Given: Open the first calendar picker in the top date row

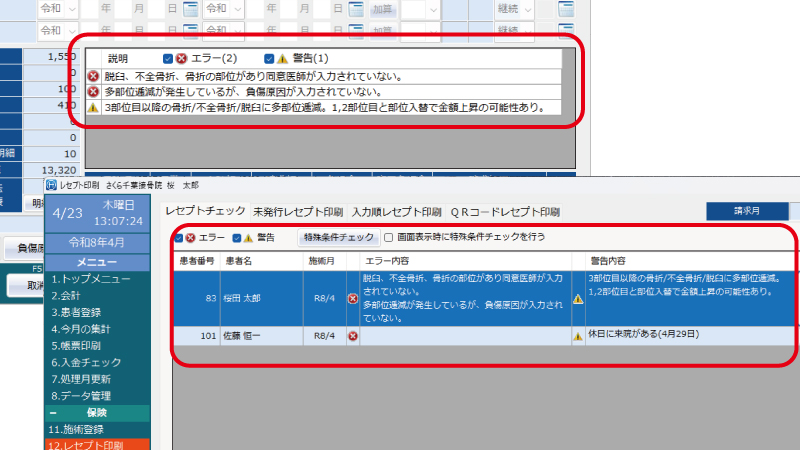Looking at the screenshot, I should [190, 9].
